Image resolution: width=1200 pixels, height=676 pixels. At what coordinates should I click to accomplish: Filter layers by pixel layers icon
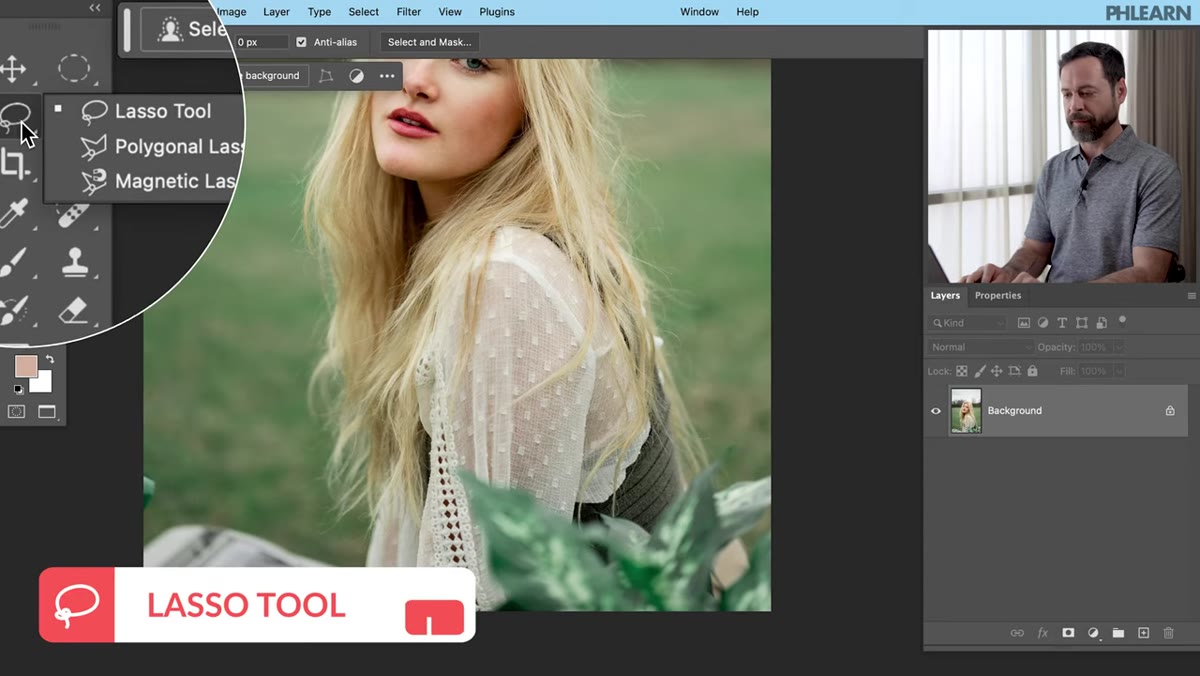(x=1024, y=323)
